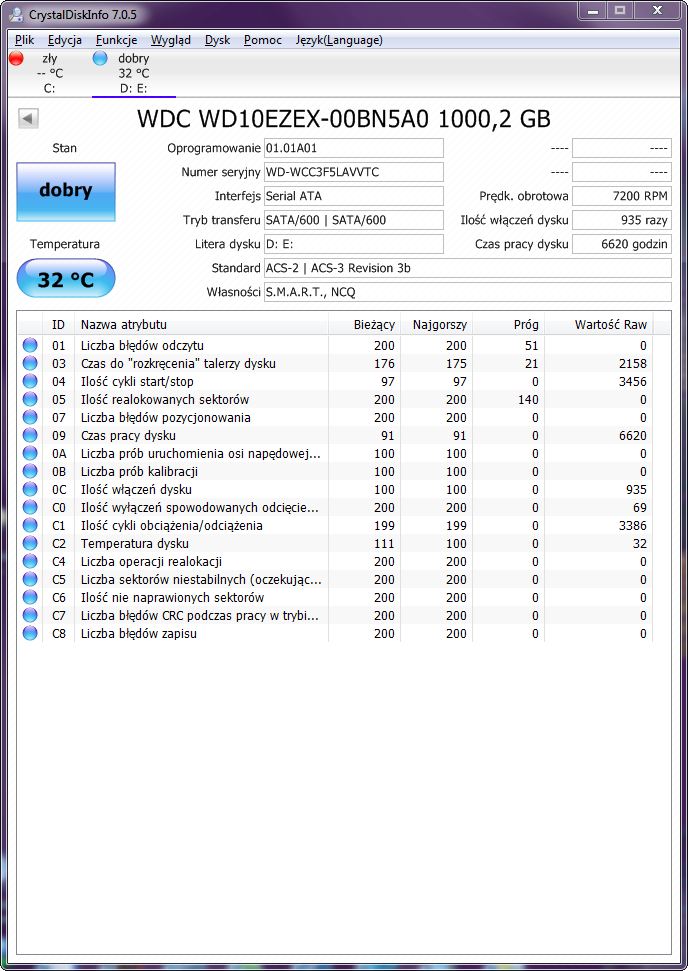Click the Standard field ACS-2 | ACS-3
The width and height of the screenshot is (688, 971).
tap(468, 268)
